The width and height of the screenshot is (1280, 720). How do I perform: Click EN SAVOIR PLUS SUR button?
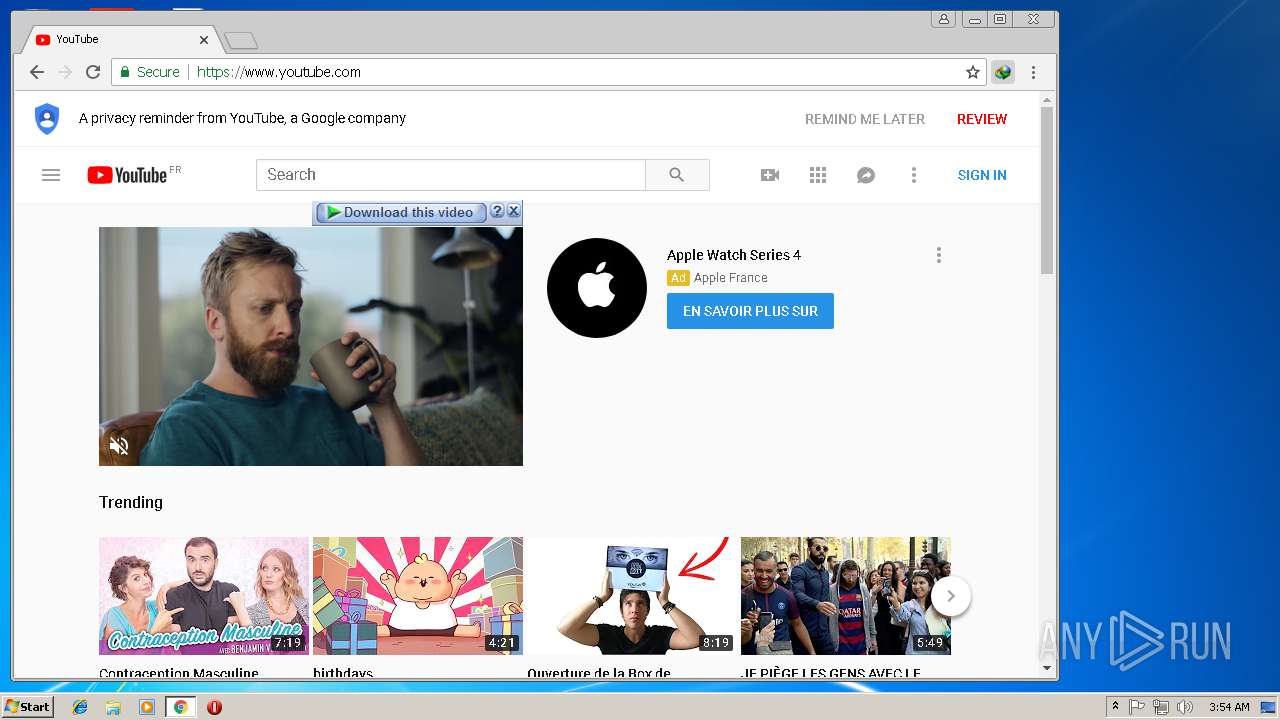(750, 311)
